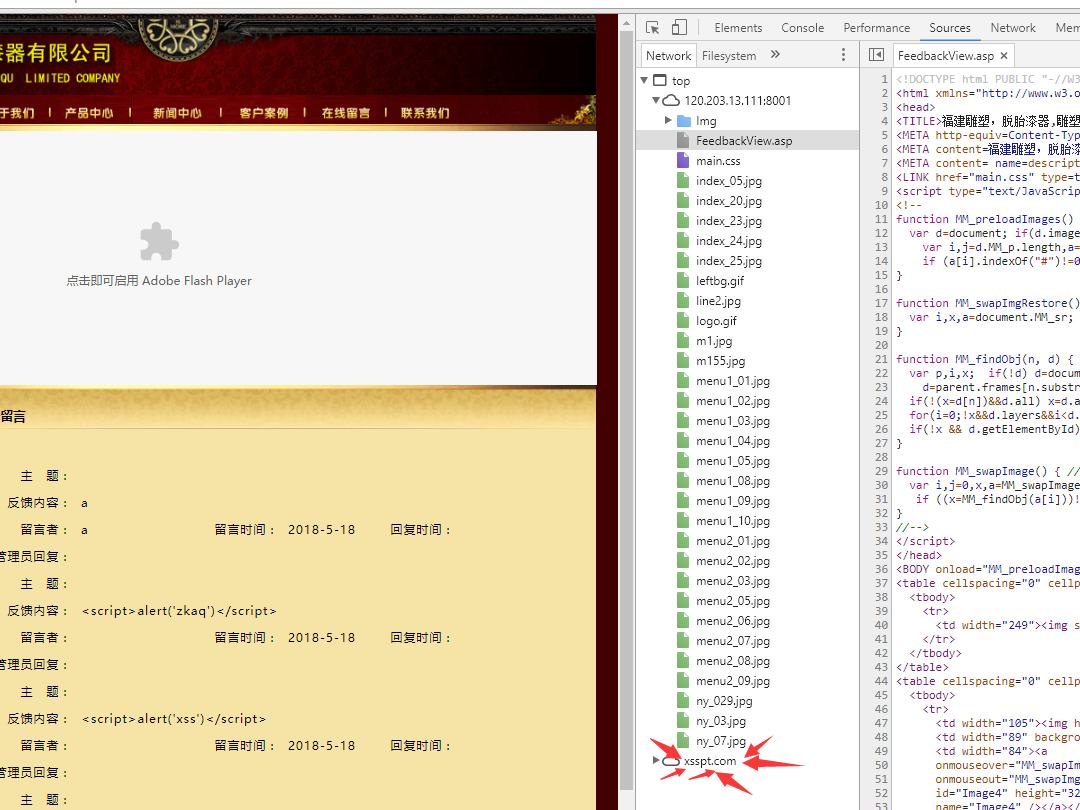Open 联系我们 navigation link
The width and height of the screenshot is (1080, 810).
(x=425, y=113)
